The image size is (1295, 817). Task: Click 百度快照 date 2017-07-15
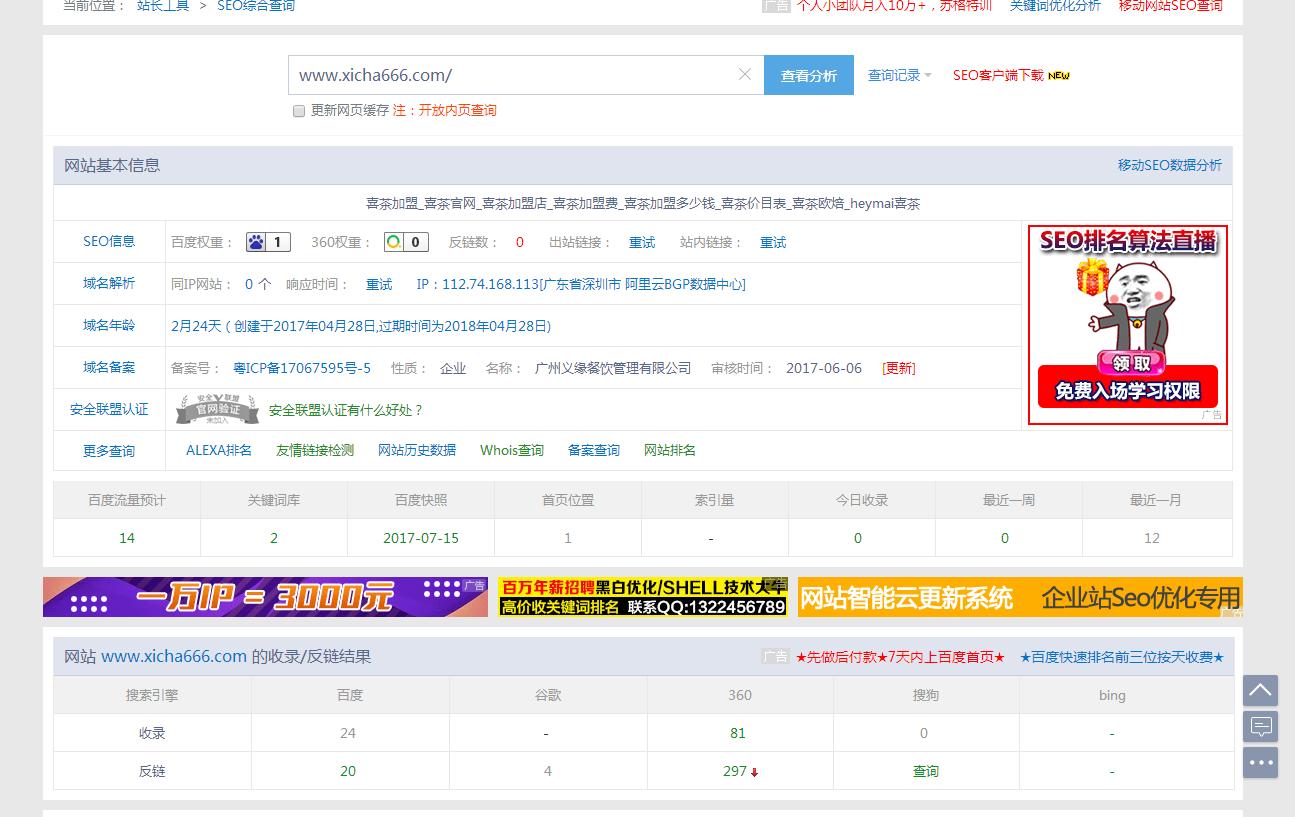click(421, 538)
